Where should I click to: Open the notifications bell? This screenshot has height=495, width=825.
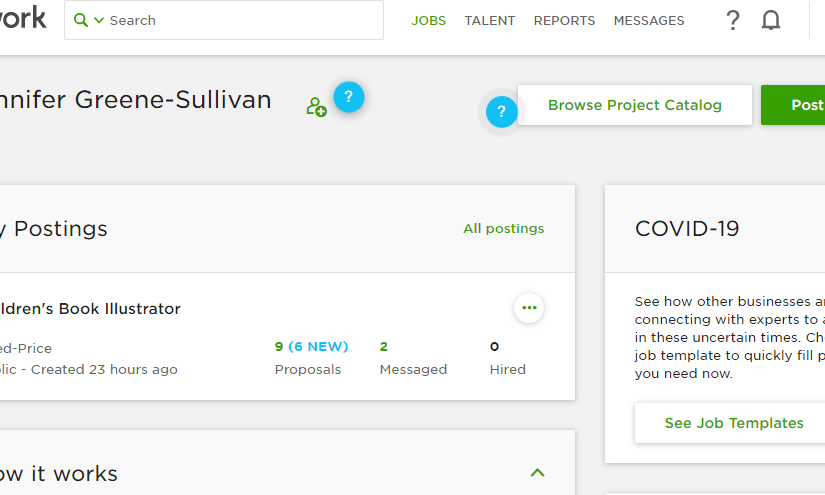point(771,20)
